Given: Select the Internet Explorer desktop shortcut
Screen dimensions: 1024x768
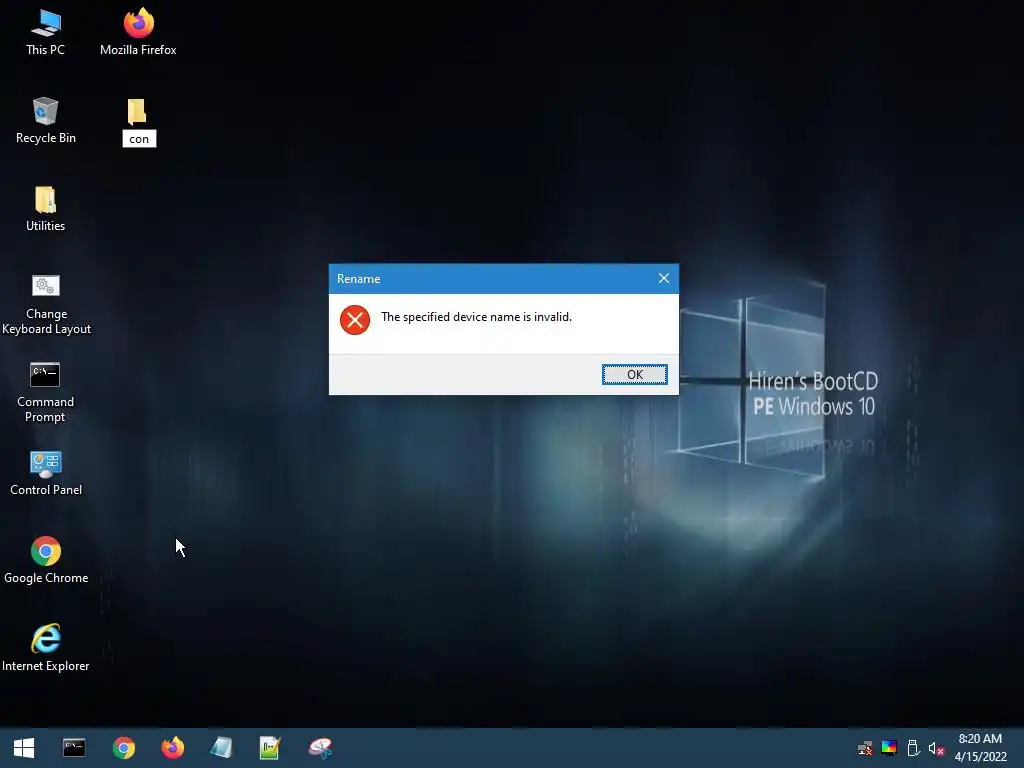Looking at the screenshot, I should [46, 648].
